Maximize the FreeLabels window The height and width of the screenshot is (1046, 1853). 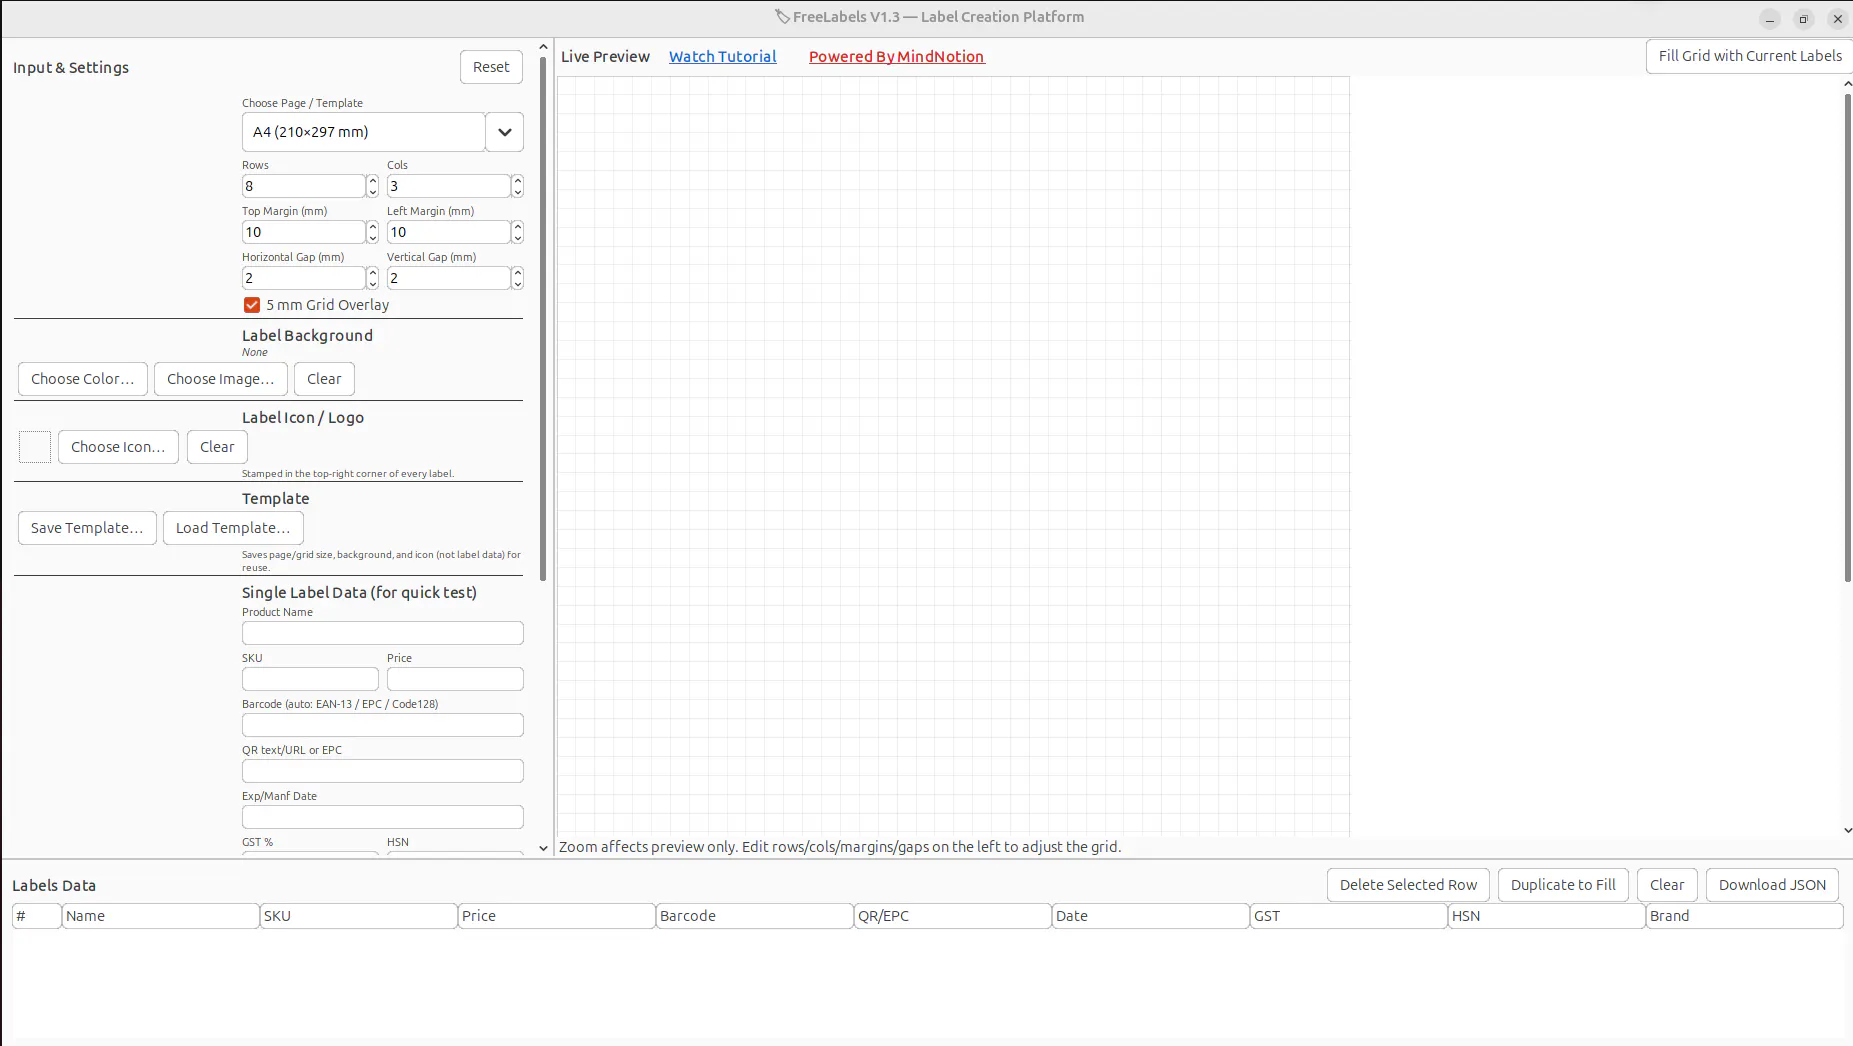pos(1804,19)
